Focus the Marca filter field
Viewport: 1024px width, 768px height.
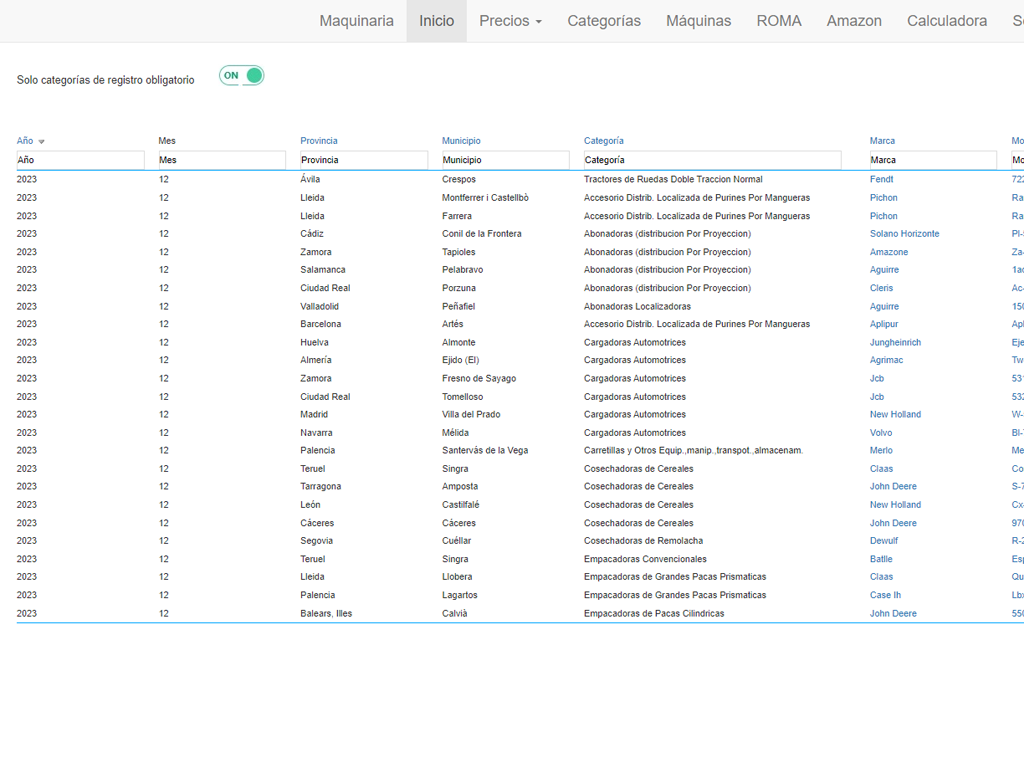point(933,160)
